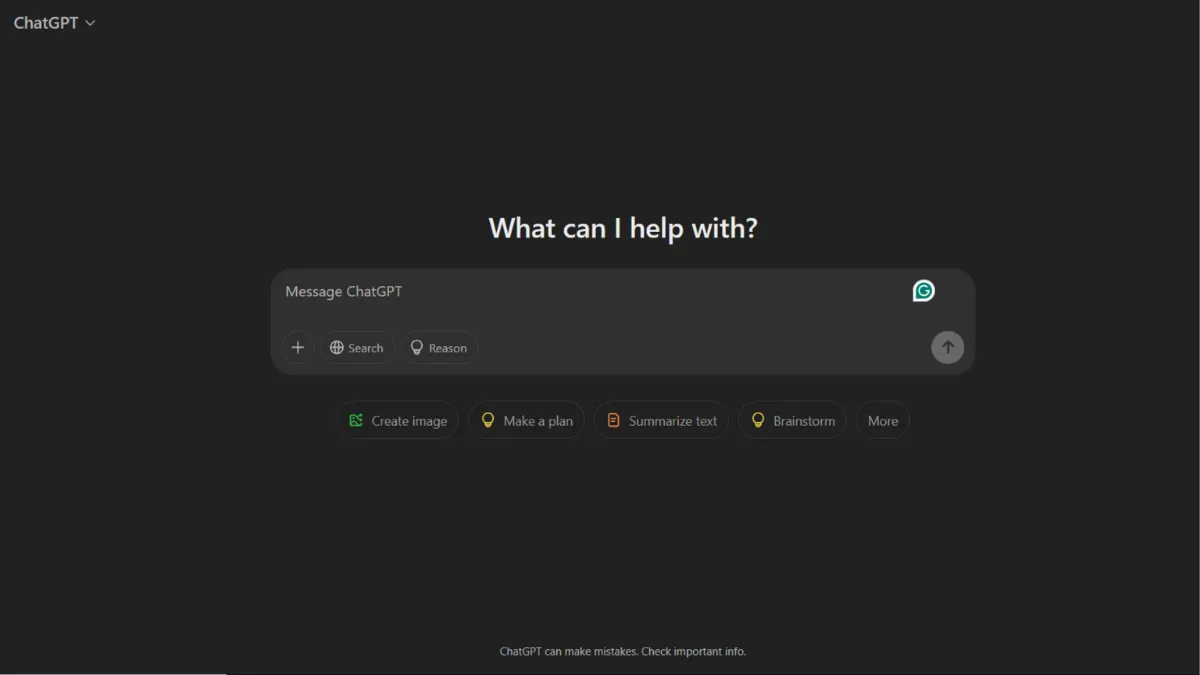Image resolution: width=1200 pixels, height=675 pixels.
Task: Toggle Search mode on
Action: pyautogui.click(x=357, y=347)
